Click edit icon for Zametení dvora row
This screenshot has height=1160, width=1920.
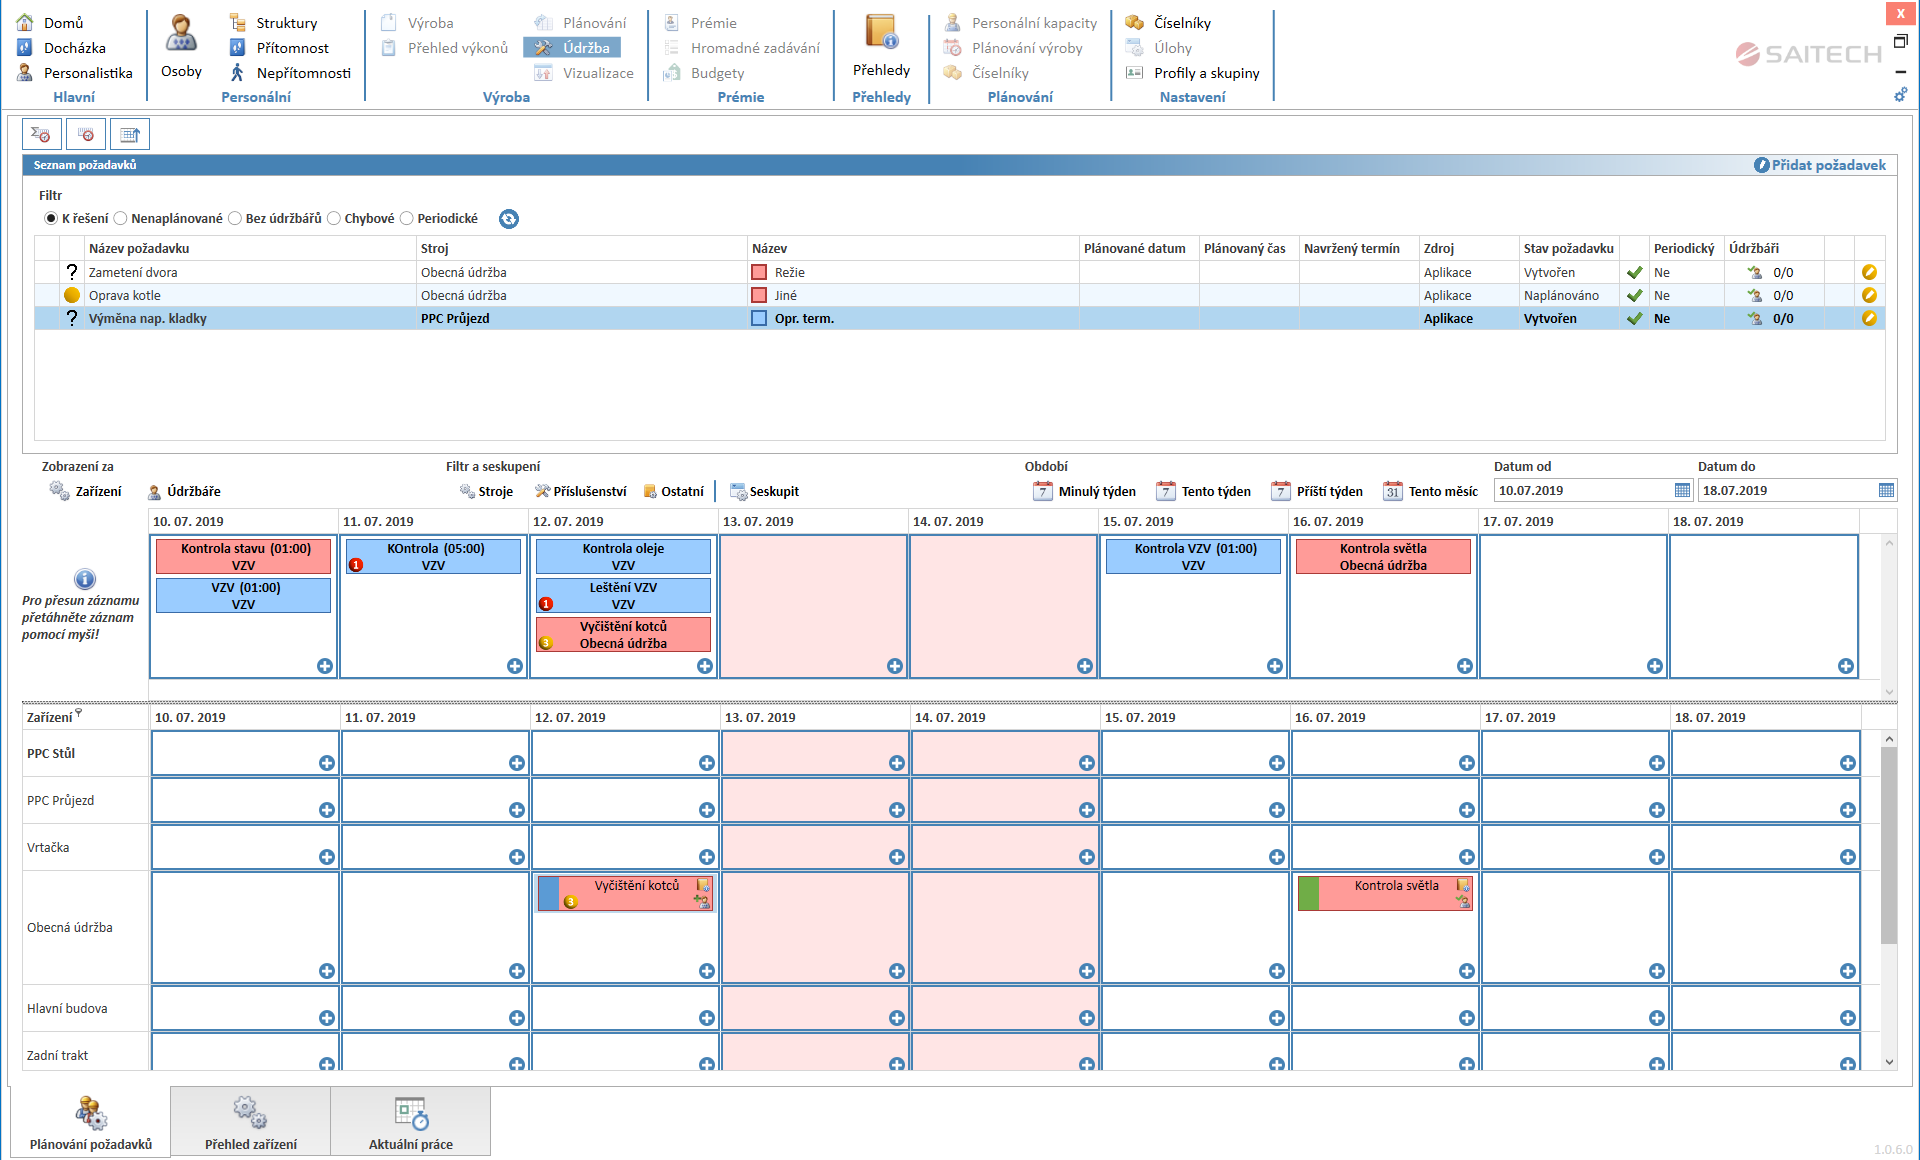tap(1868, 272)
